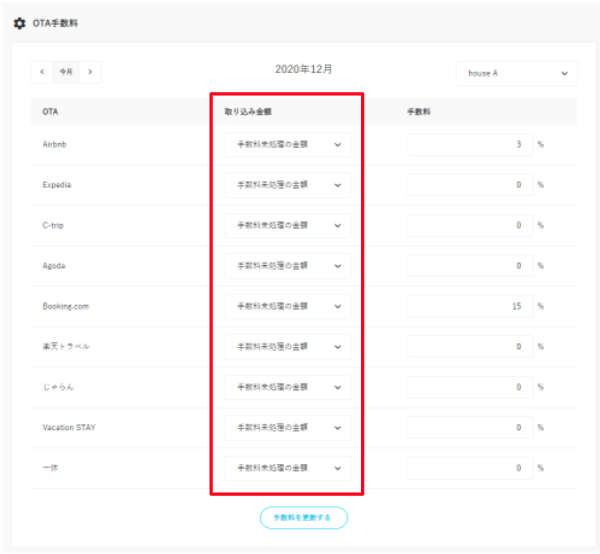Click the 今月 button

coord(66,72)
